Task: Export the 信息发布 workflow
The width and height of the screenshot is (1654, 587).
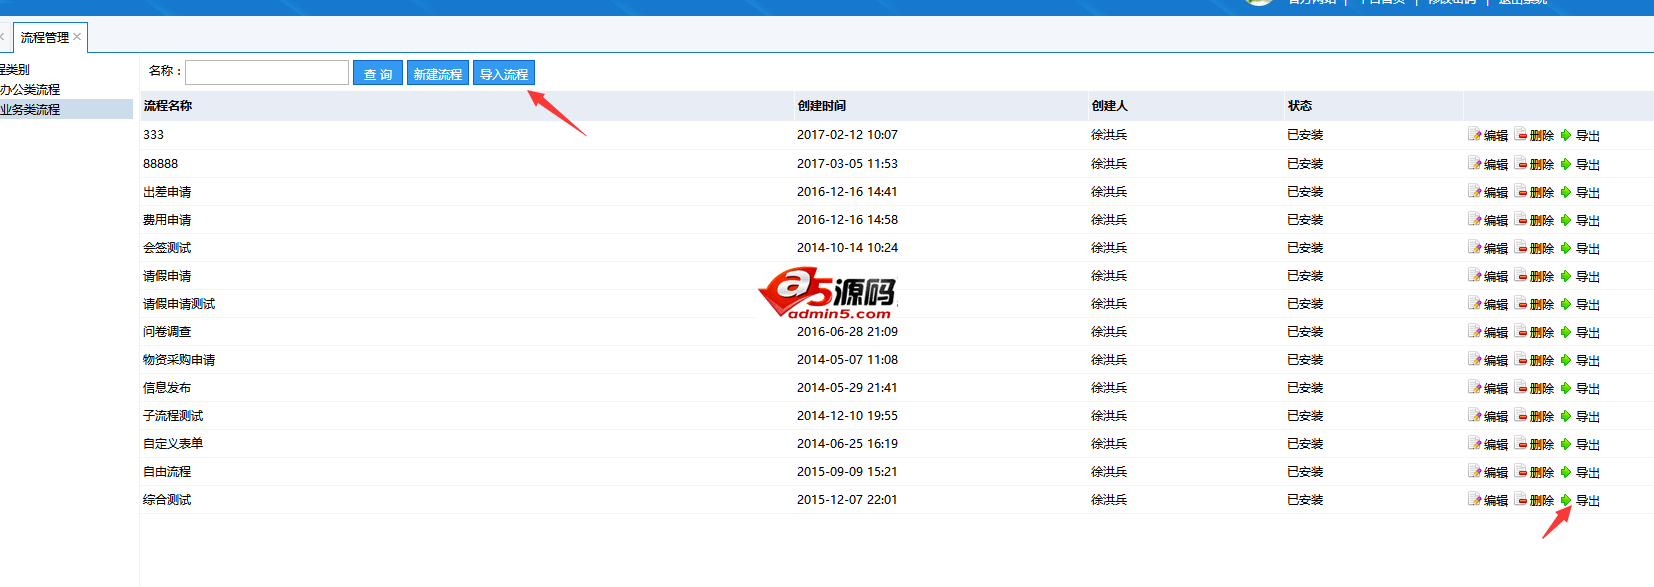Action: 1580,388
